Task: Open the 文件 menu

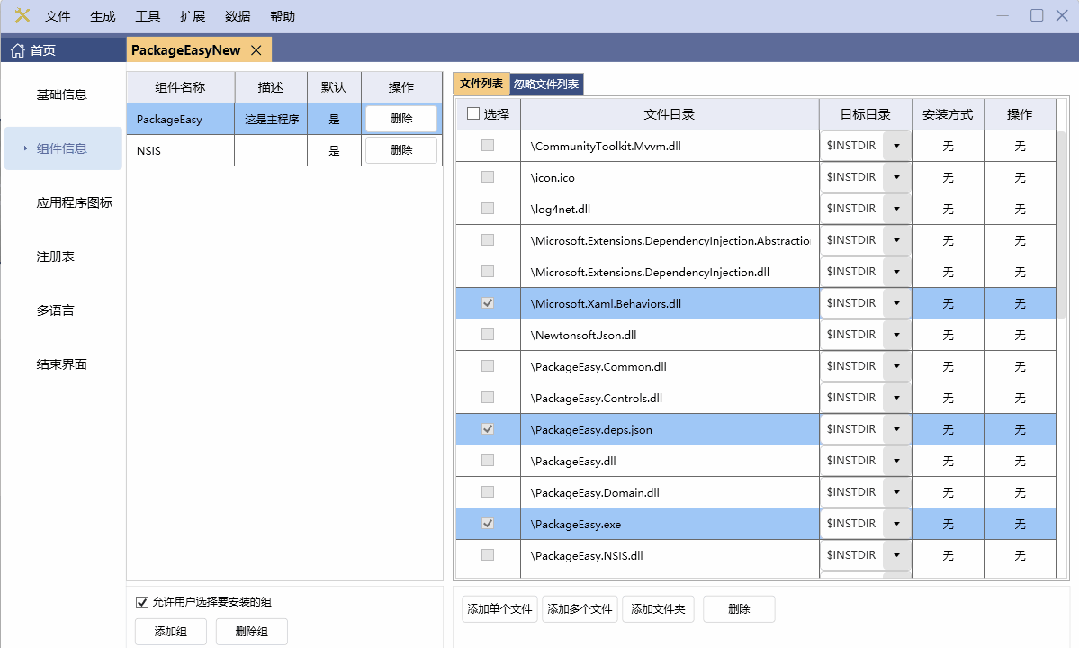Action: (58, 16)
